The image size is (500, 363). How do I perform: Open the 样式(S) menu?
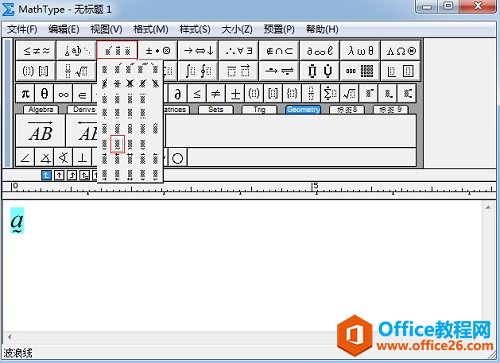(195, 29)
